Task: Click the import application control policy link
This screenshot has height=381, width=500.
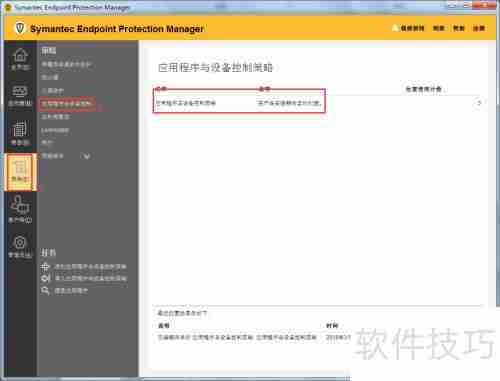Action: (90, 278)
